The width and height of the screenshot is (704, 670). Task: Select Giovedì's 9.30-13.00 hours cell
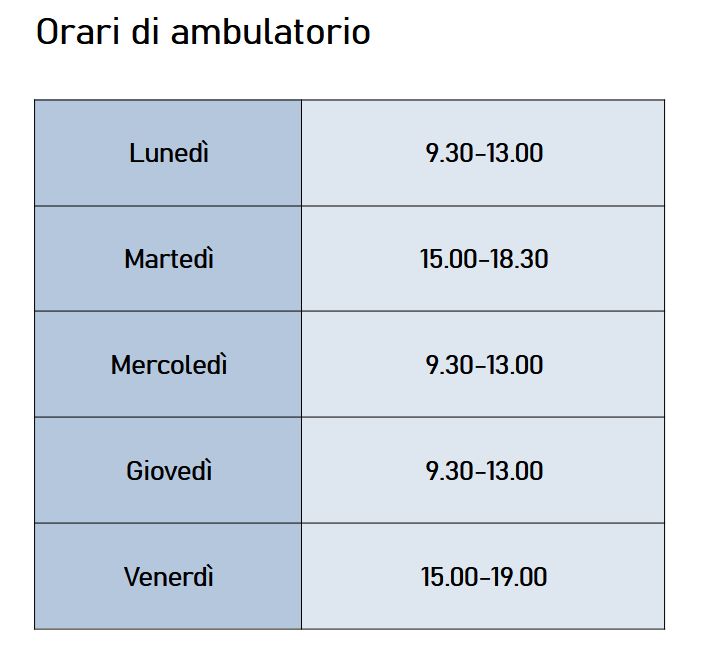pyautogui.click(x=484, y=471)
